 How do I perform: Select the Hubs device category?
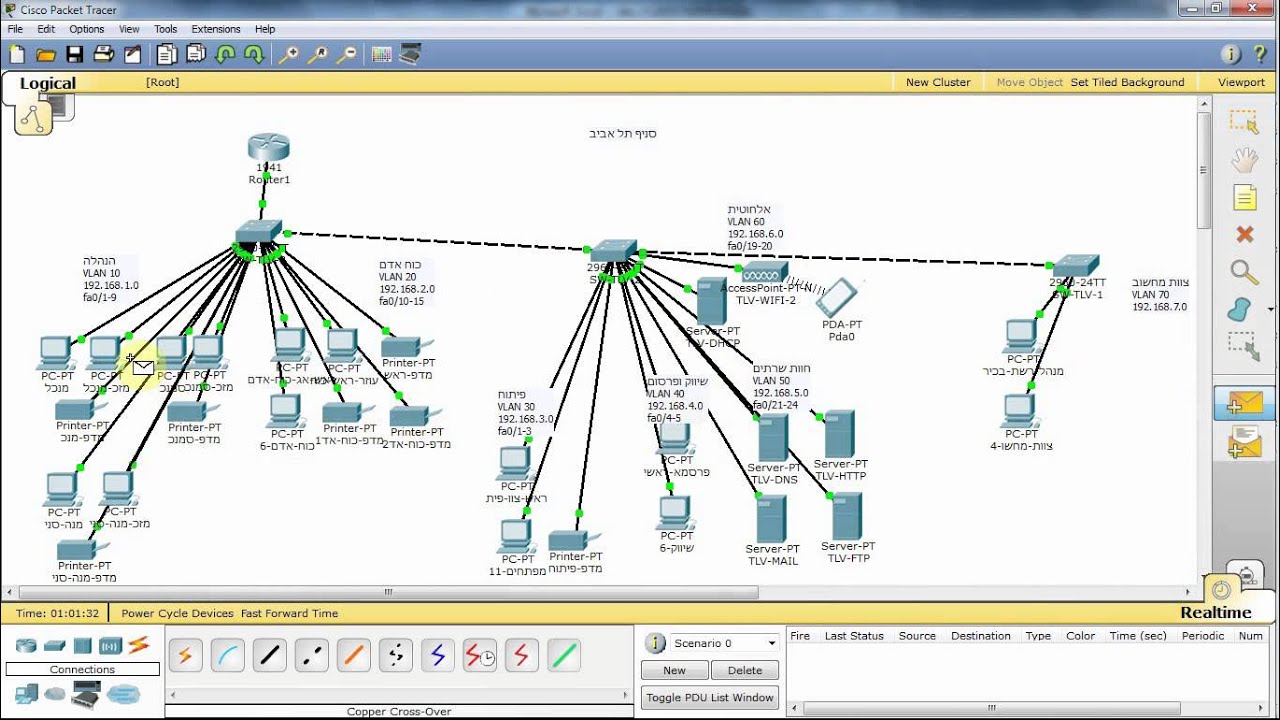coord(82,645)
